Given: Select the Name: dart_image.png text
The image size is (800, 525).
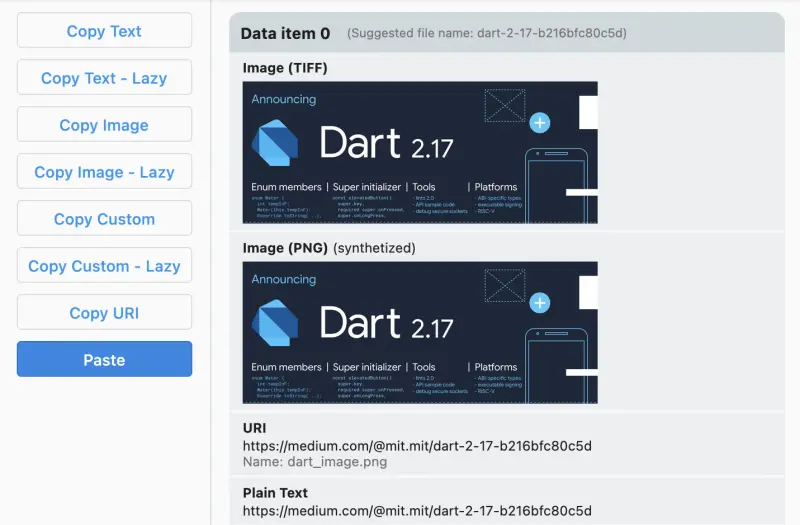Looking at the screenshot, I should (x=315, y=462).
